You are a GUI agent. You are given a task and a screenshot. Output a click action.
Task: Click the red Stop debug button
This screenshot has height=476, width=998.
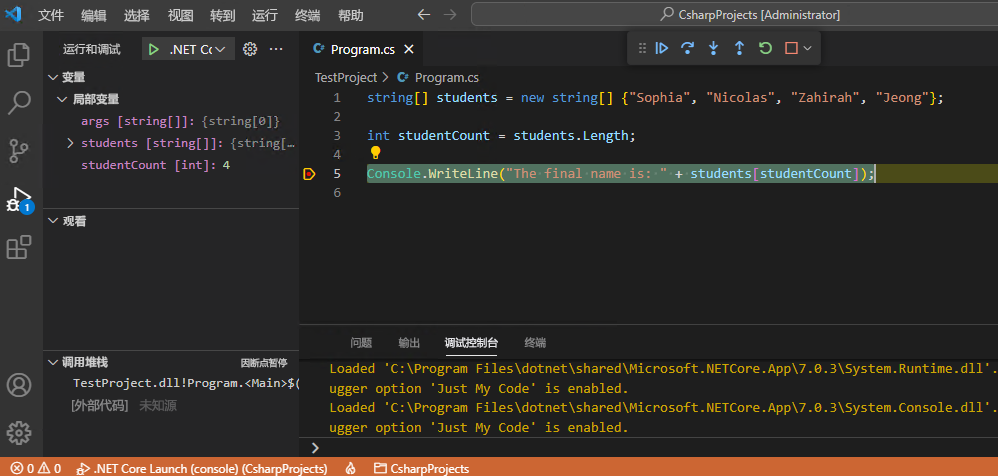[x=791, y=48]
